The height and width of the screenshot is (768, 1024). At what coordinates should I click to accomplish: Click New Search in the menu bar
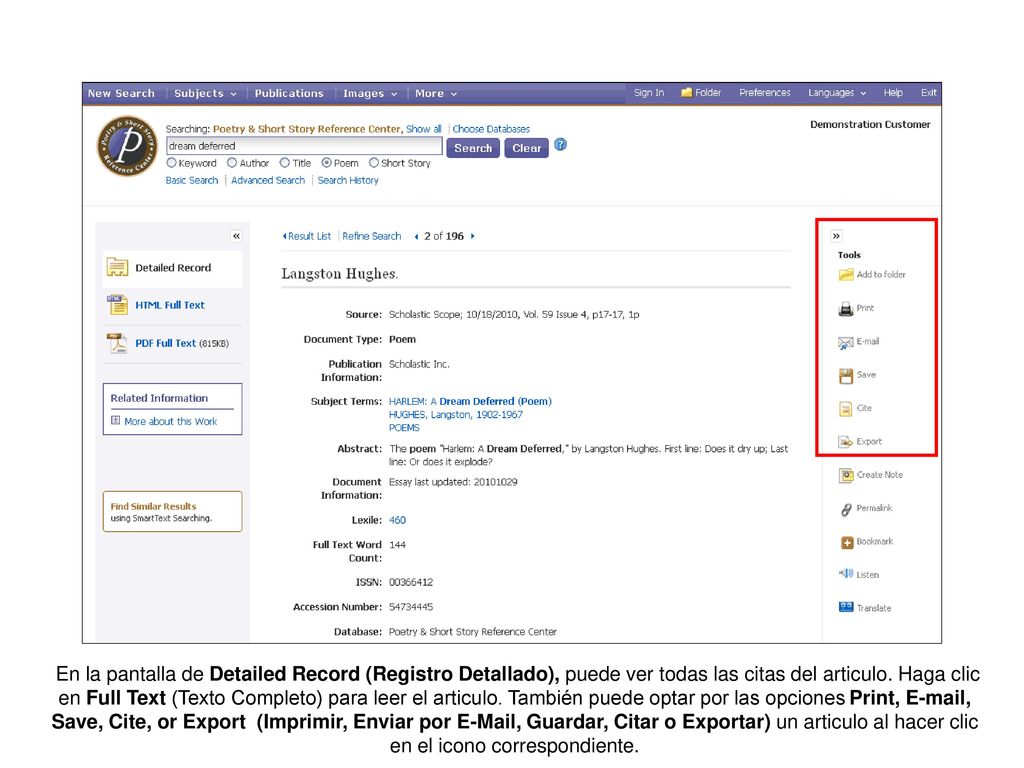point(121,93)
